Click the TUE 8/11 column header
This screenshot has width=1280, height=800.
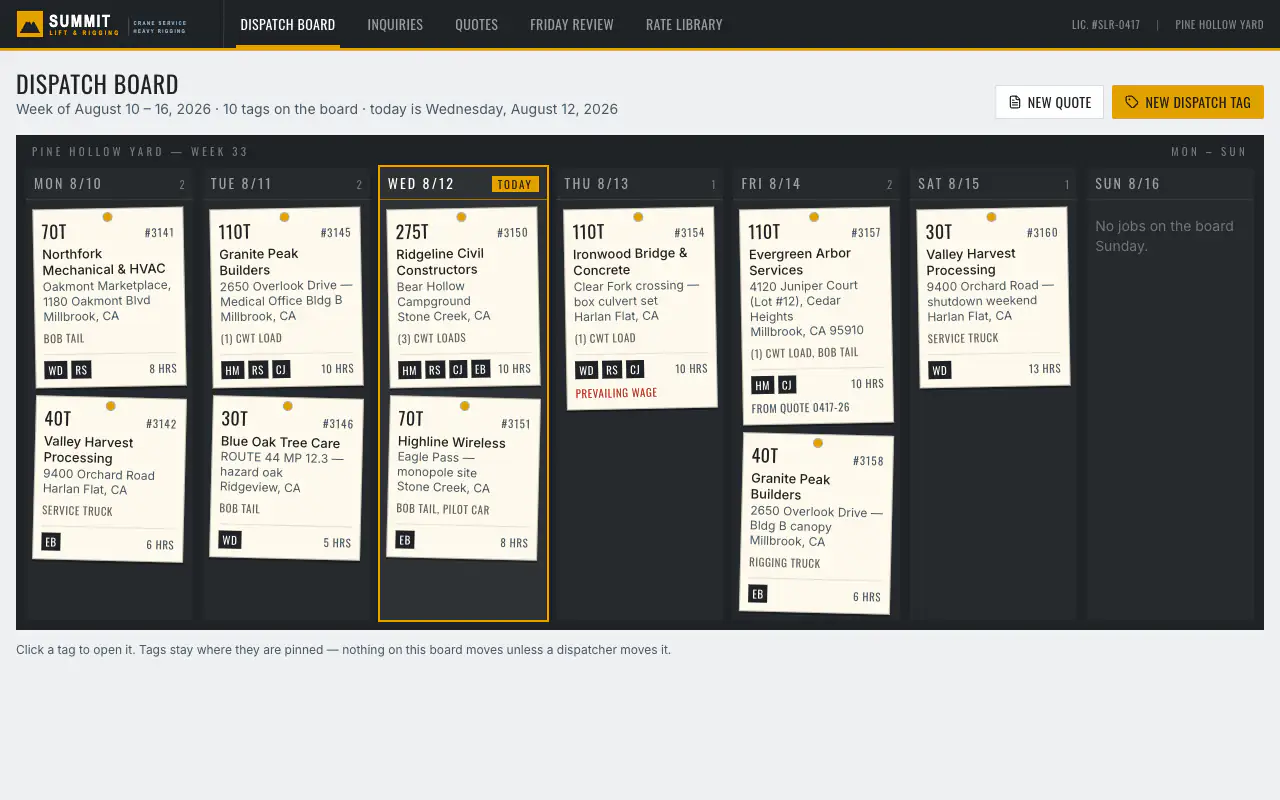pos(286,184)
